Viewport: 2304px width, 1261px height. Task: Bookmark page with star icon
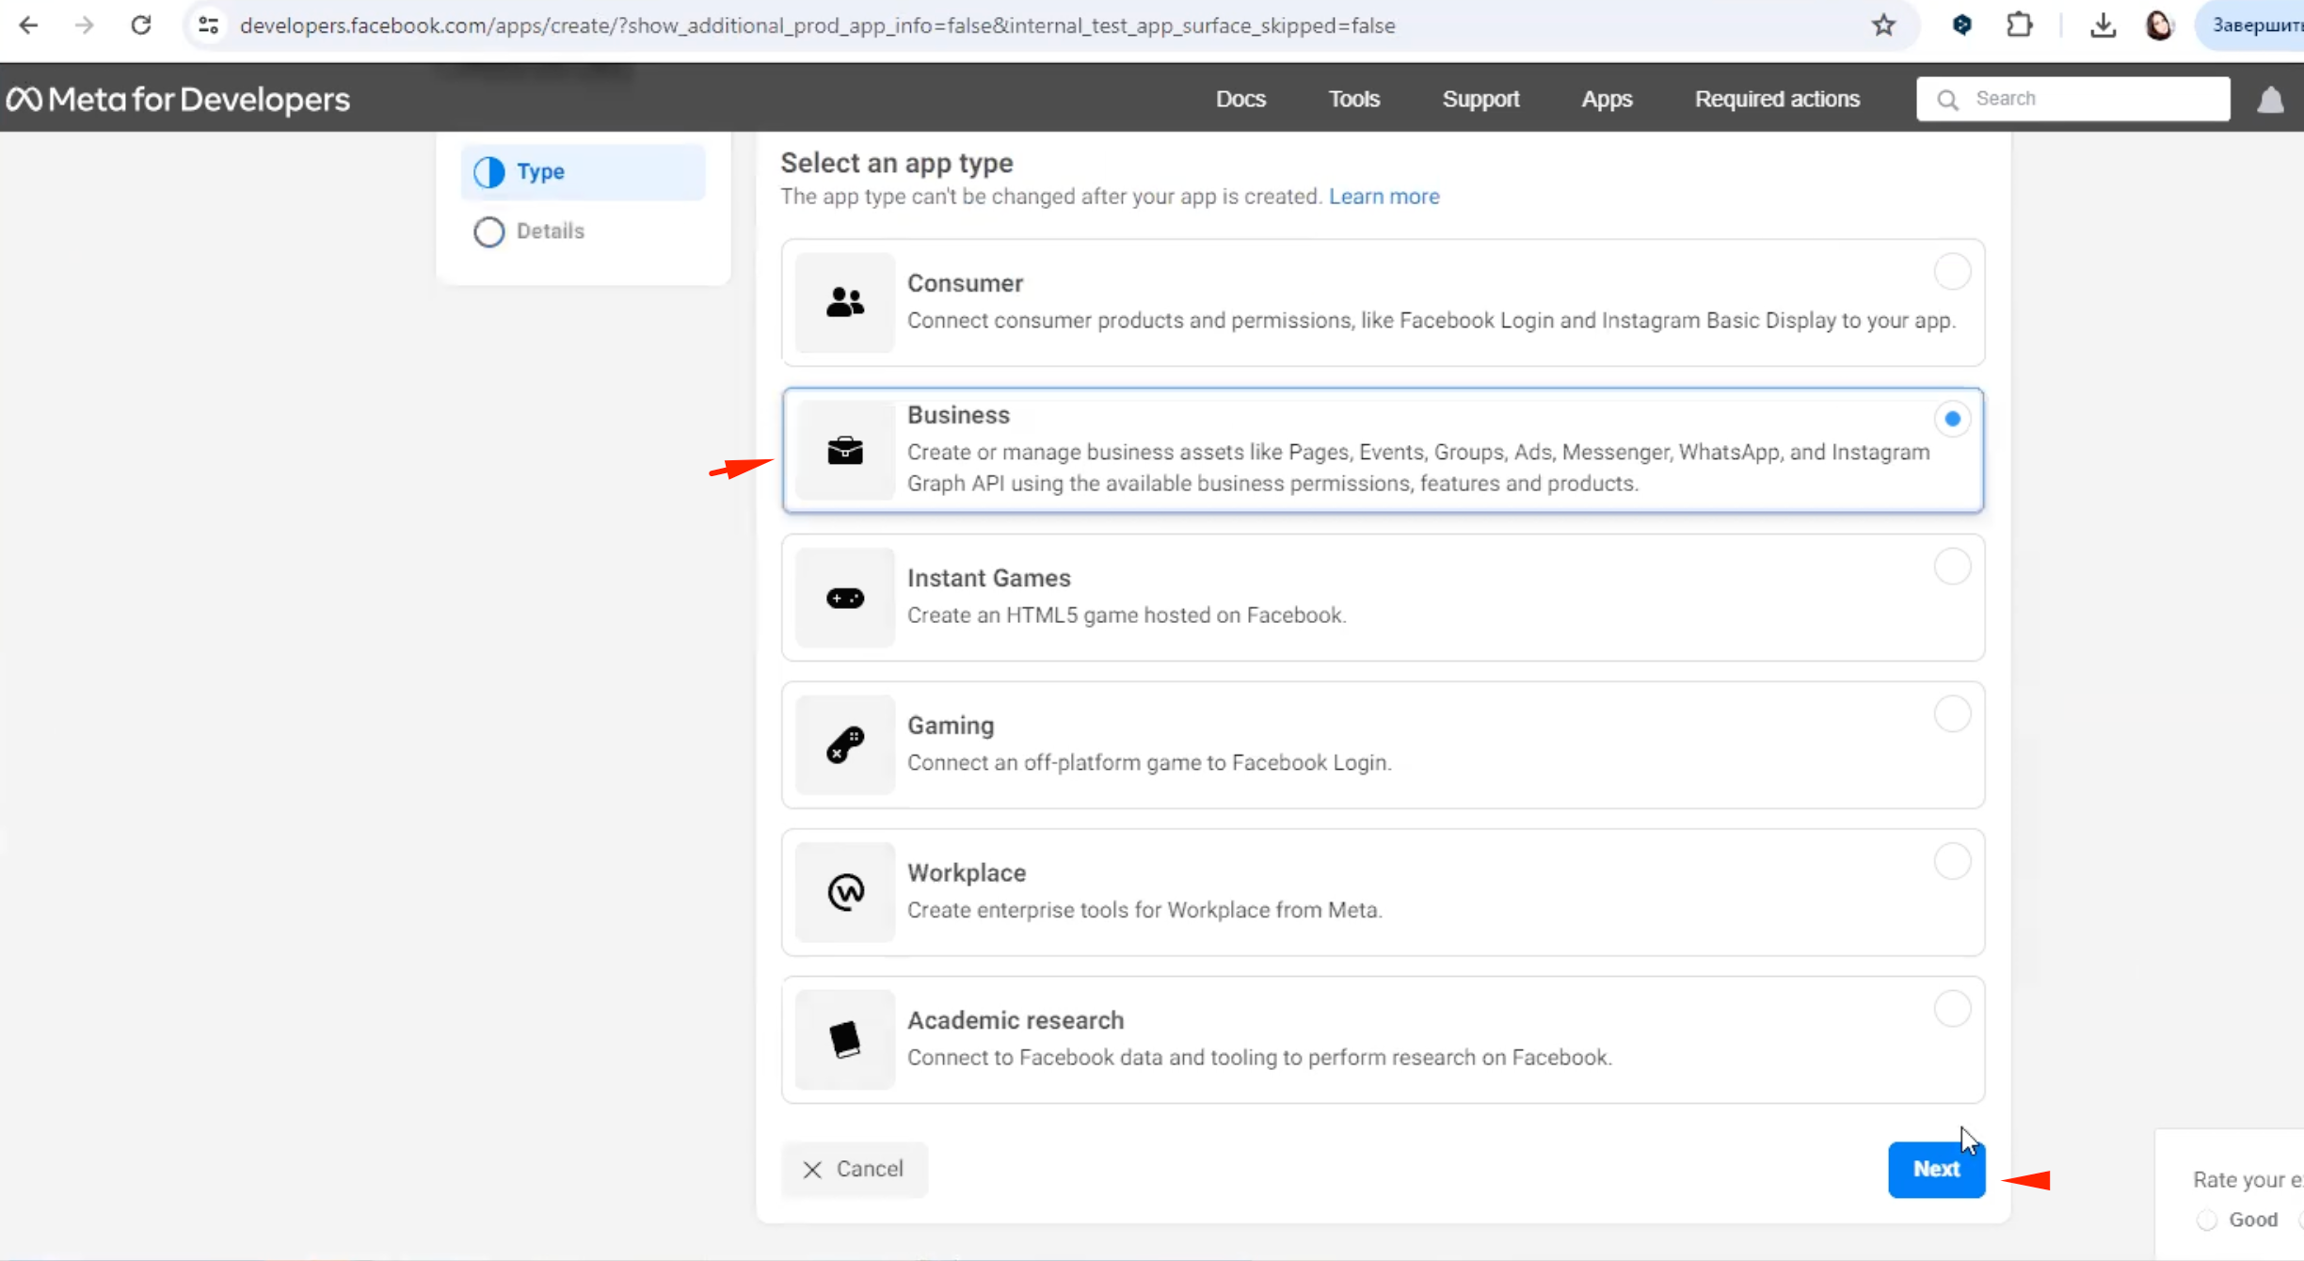tap(1883, 25)
